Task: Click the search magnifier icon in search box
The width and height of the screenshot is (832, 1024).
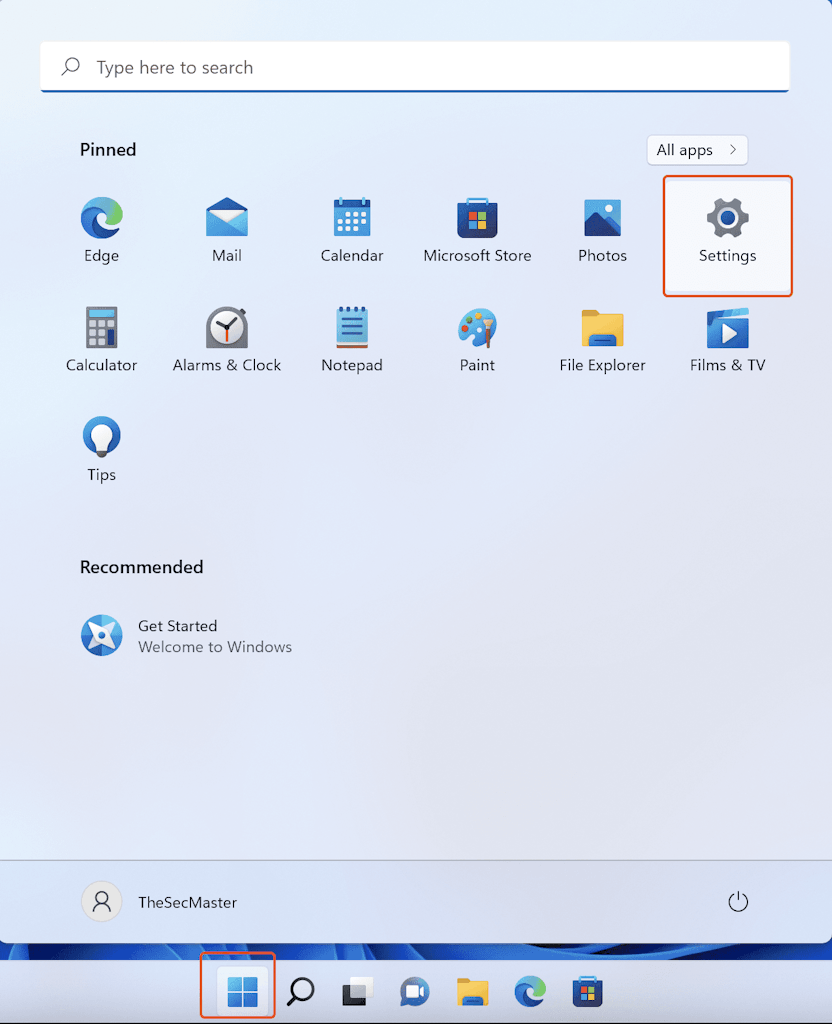Action: [x=71, y=67]
